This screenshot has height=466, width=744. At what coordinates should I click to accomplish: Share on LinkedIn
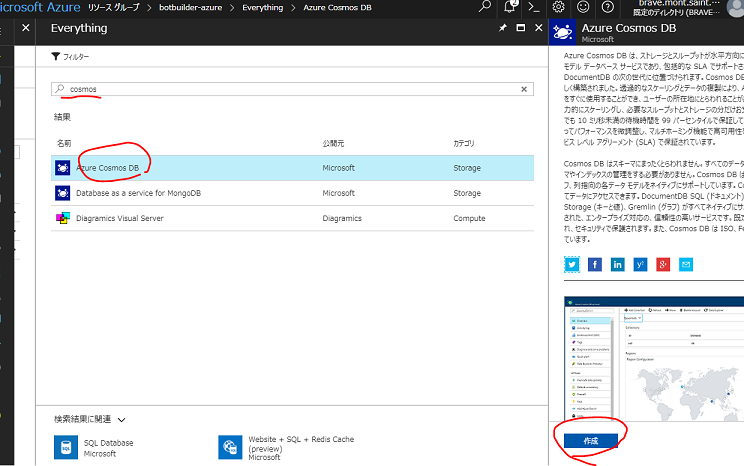(x=617, y=265)
